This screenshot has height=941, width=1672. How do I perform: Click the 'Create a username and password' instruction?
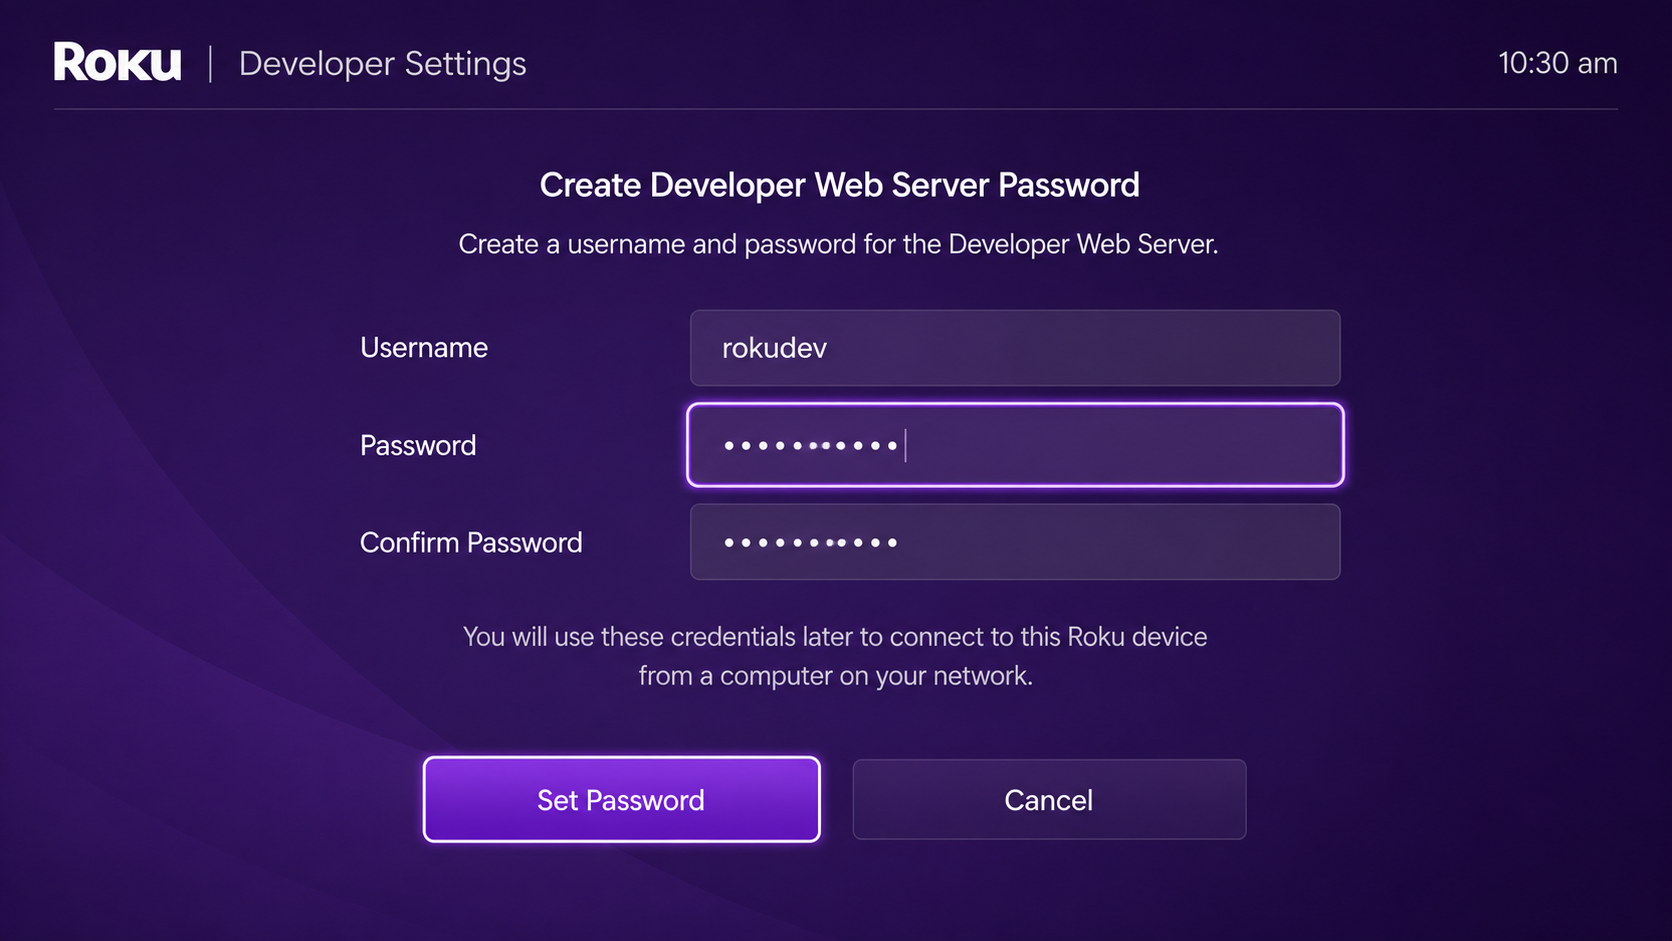tap(838, 244)
